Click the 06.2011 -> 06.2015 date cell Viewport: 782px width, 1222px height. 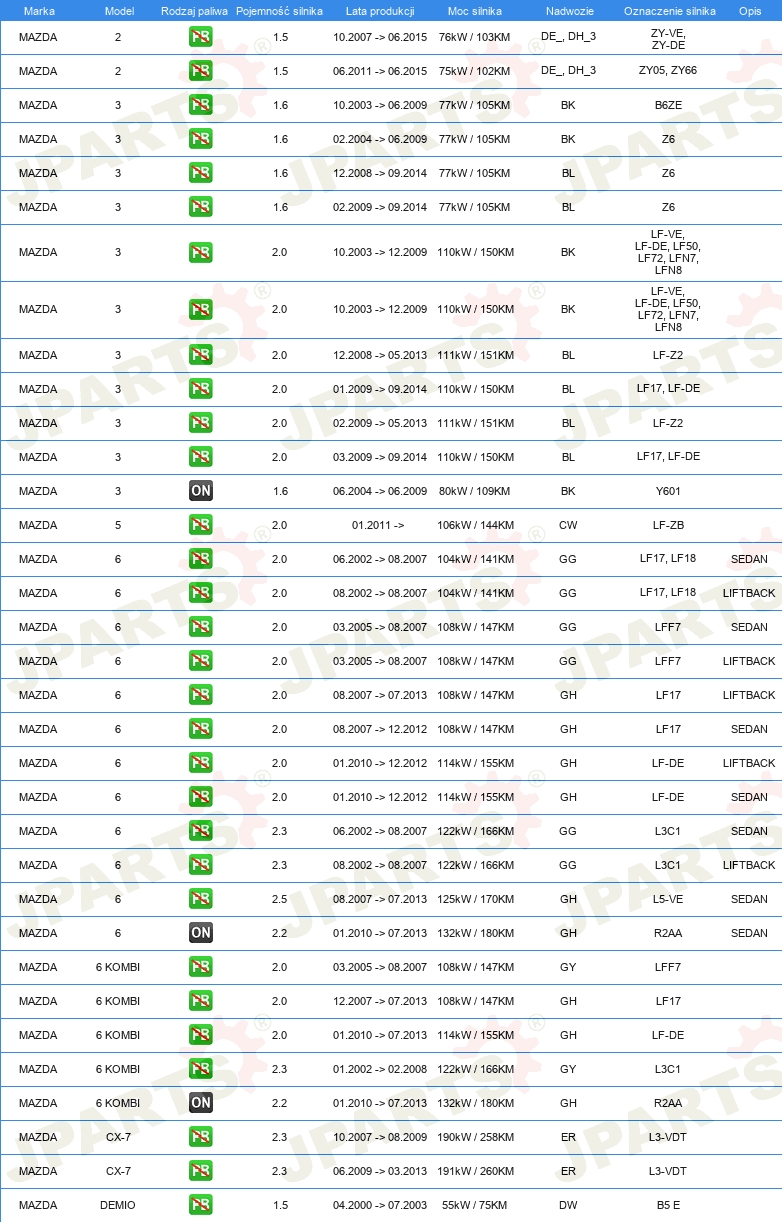tap(380, 72)
